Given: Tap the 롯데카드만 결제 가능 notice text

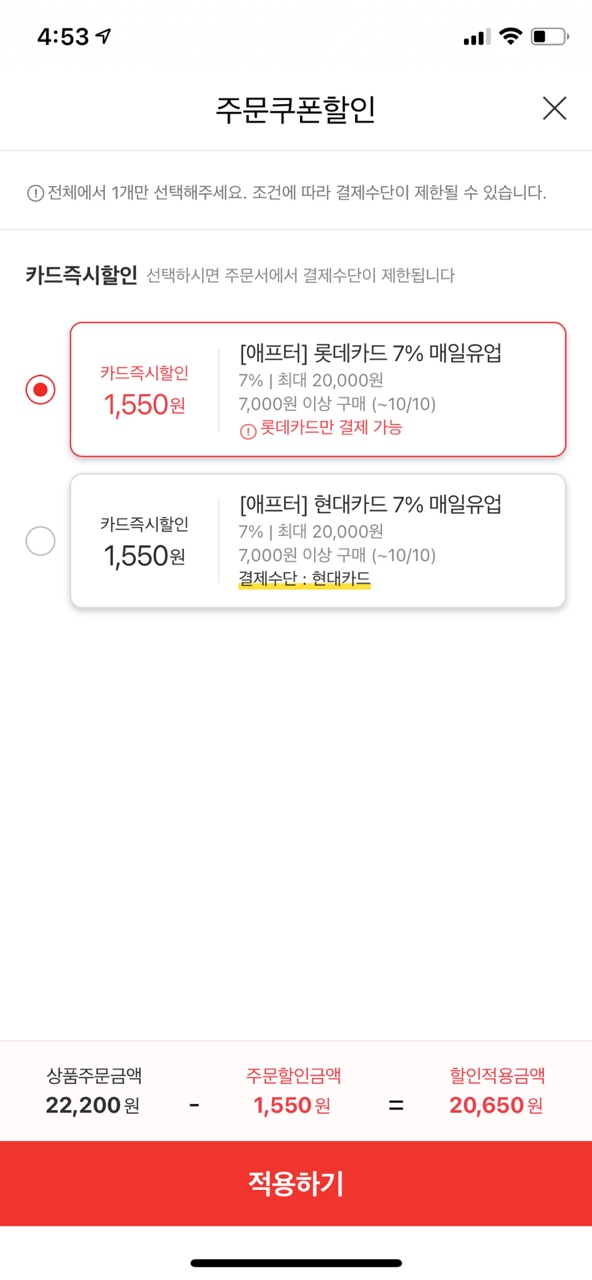Looking at the screenshot, I should [x=331, y=429].
